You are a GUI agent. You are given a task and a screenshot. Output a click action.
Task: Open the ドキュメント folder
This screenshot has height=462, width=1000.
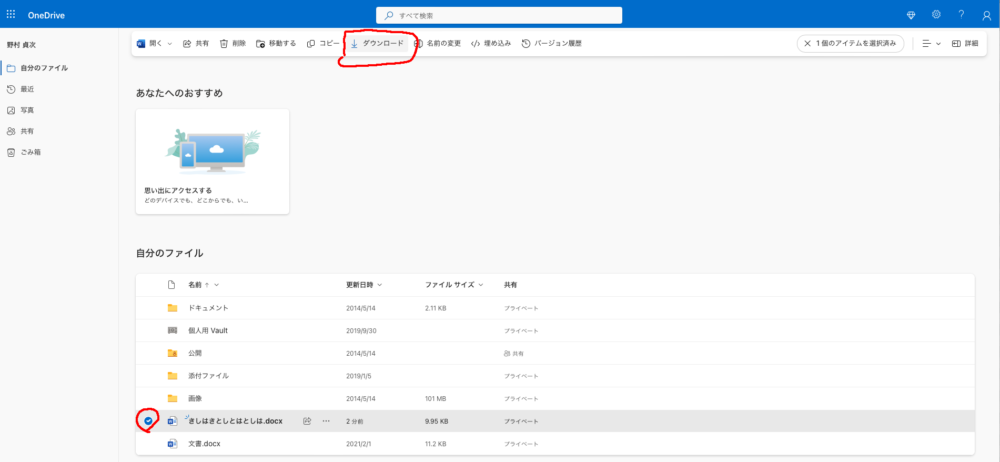pyautogui.click(x=209, y=308)
